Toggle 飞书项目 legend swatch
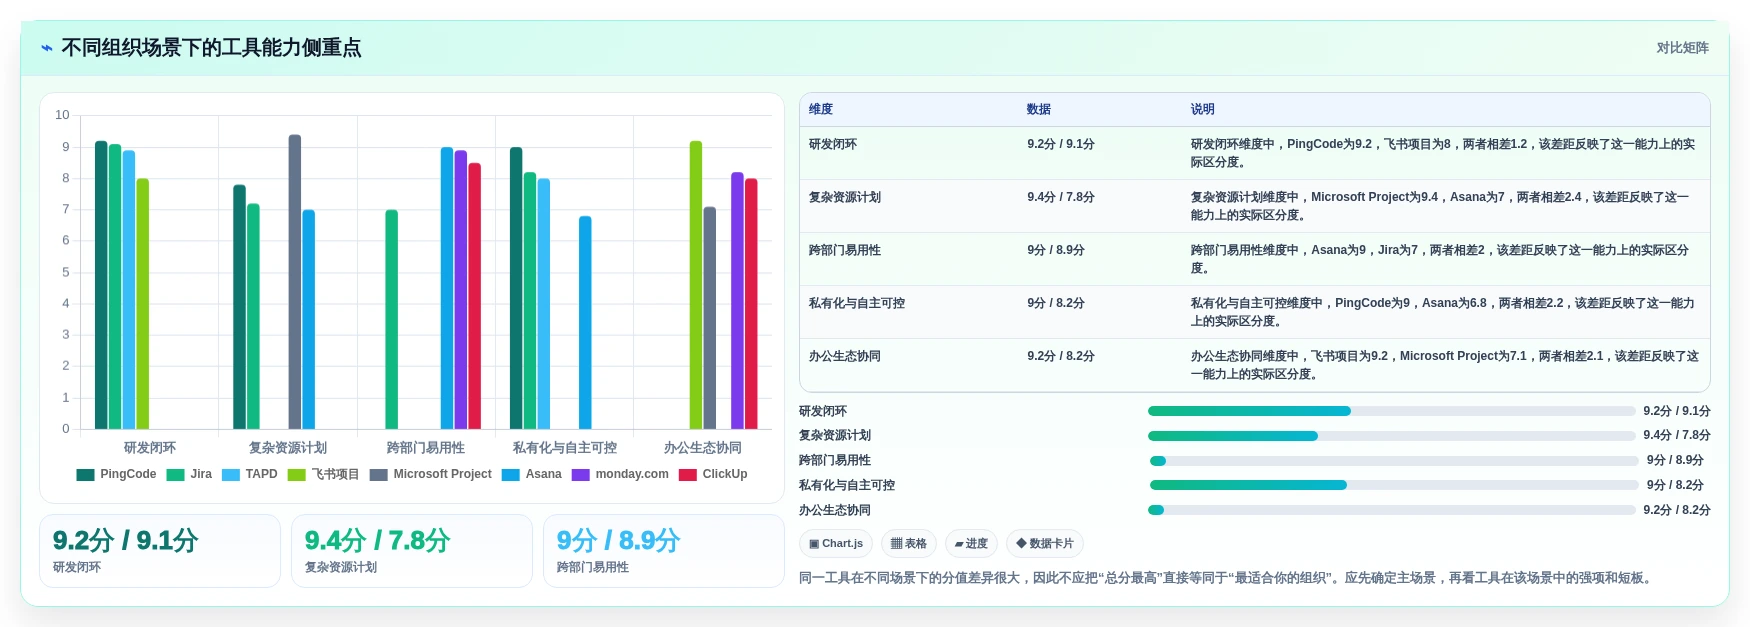 (x=296, y=474)
